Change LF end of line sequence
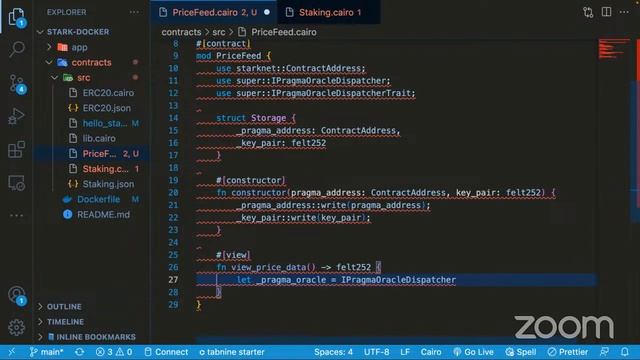 (x=405, y=352)
